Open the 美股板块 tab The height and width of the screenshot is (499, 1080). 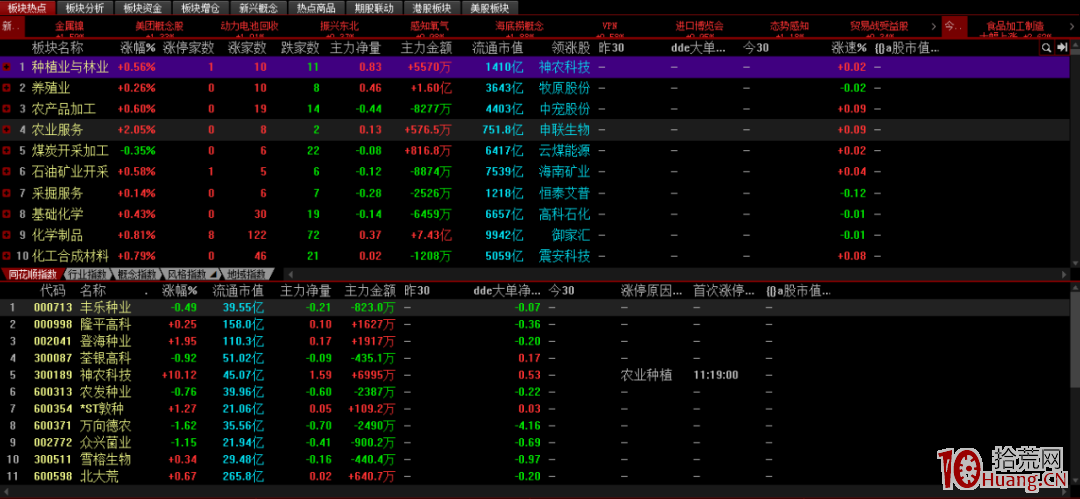[490, 8]
